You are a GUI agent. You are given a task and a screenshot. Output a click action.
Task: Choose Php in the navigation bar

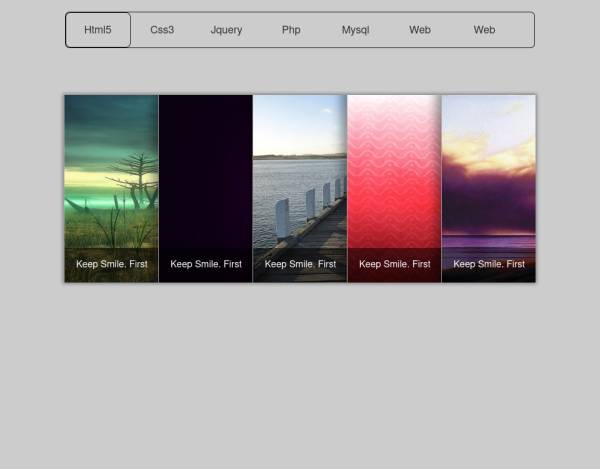pyautogui.click(x=291, y=30)
